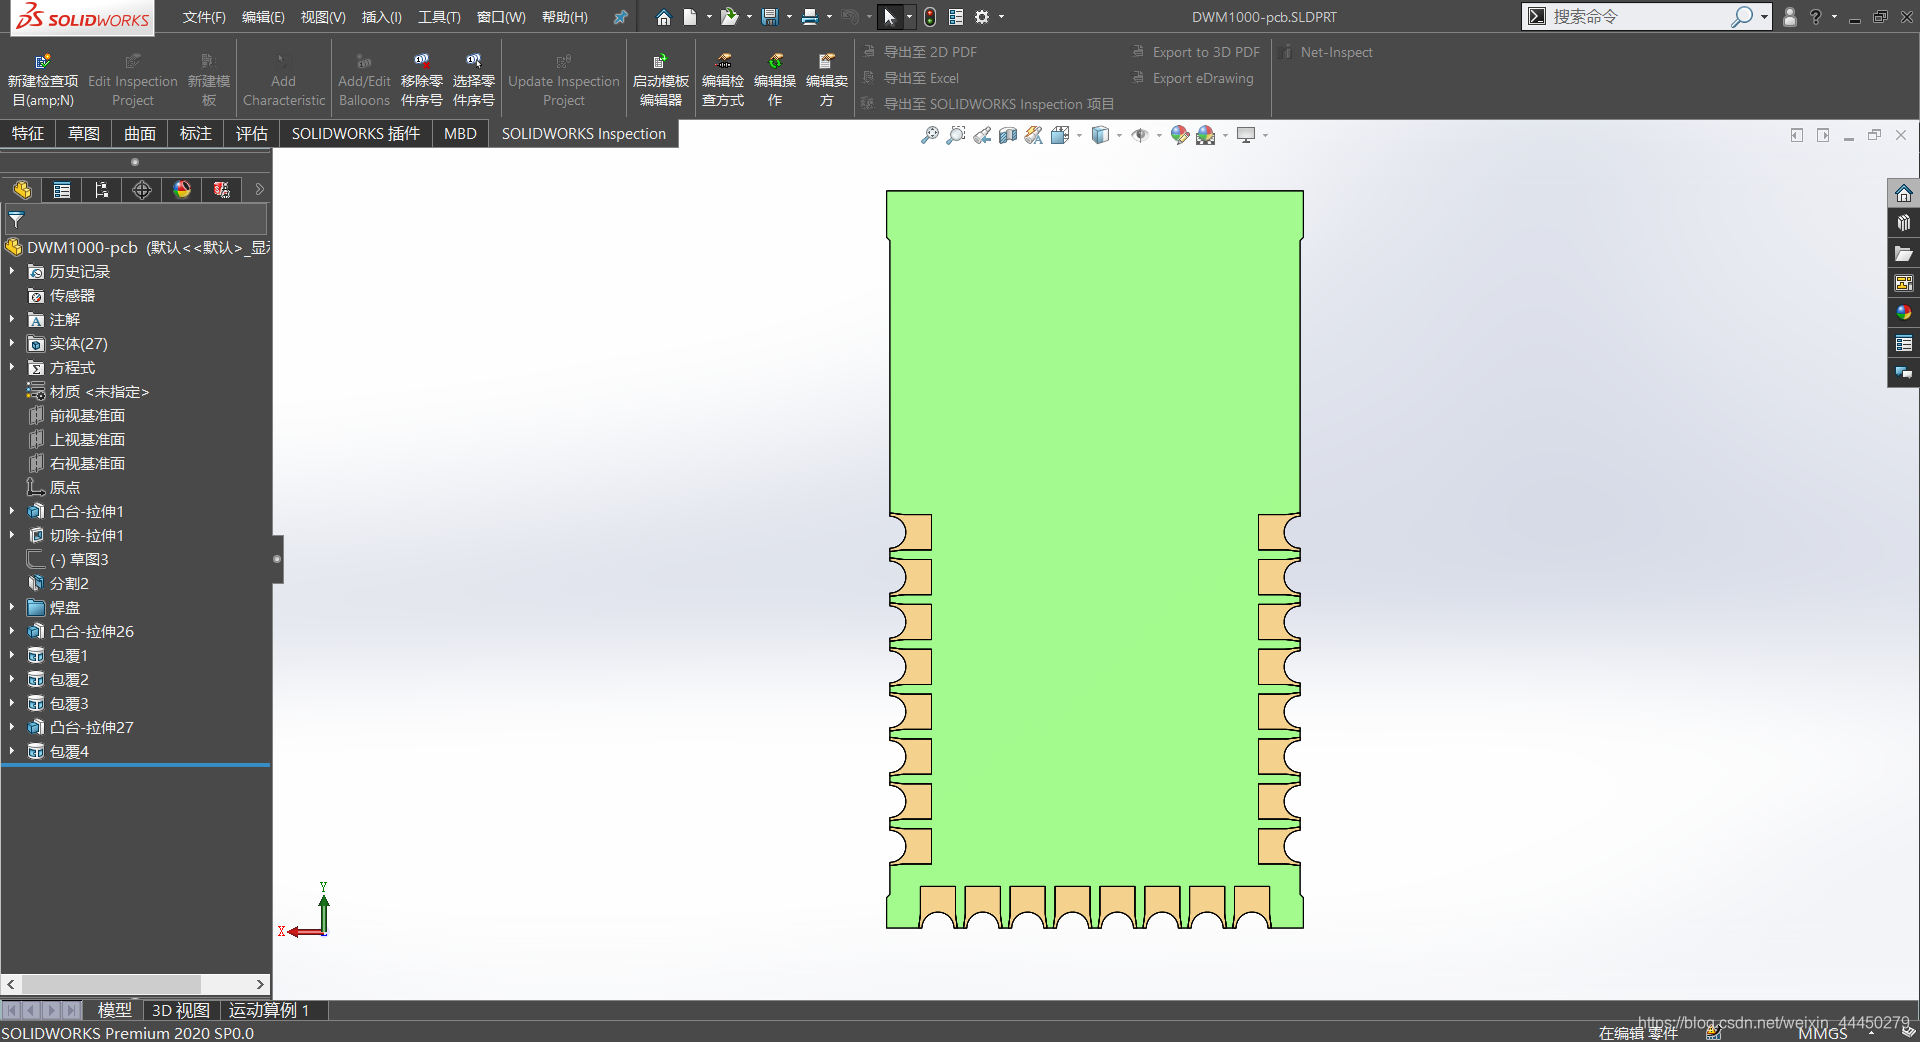The image size is (1920, 1042).
Task: Open the PropertyManager tab icon
Action: click(x=62, y=190)
